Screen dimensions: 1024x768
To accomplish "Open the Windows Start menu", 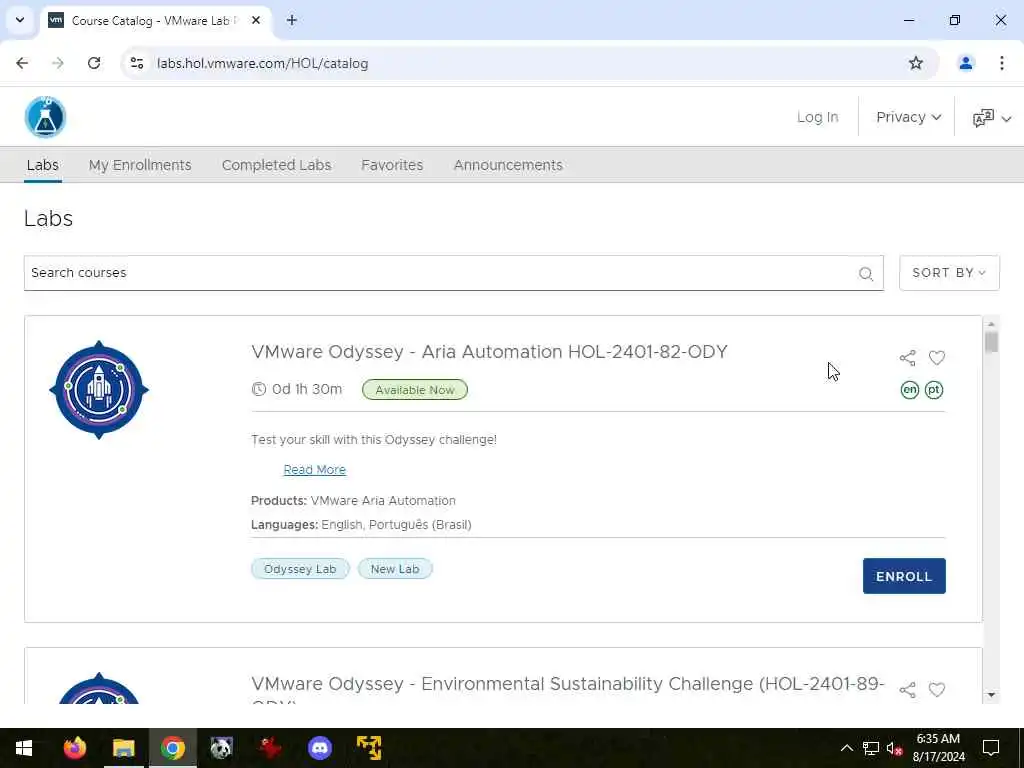I will [x=24, y=748].
